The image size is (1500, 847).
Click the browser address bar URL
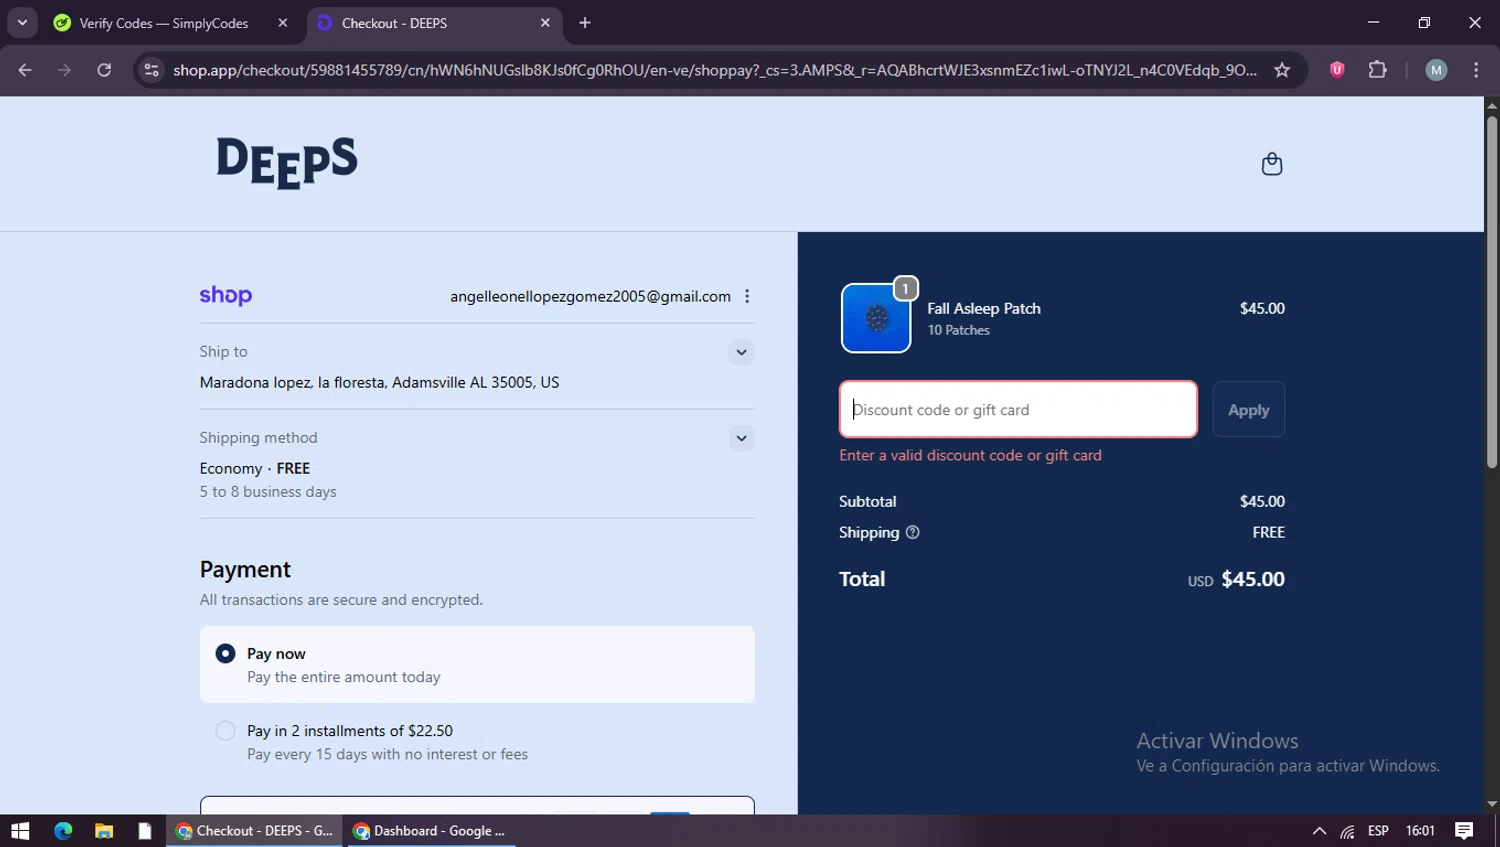tap(714, 70)
